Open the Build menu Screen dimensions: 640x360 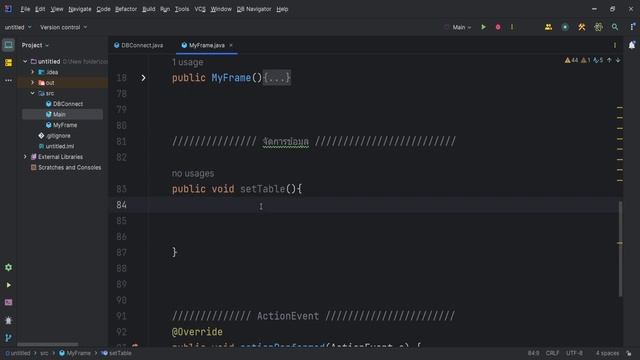(x=149, y=9)
